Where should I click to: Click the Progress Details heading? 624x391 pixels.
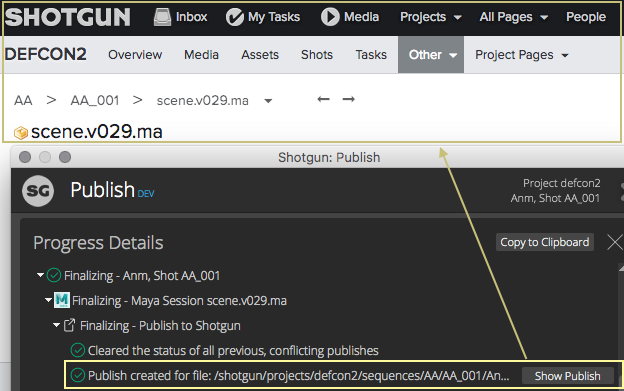[x=98, y=243]
